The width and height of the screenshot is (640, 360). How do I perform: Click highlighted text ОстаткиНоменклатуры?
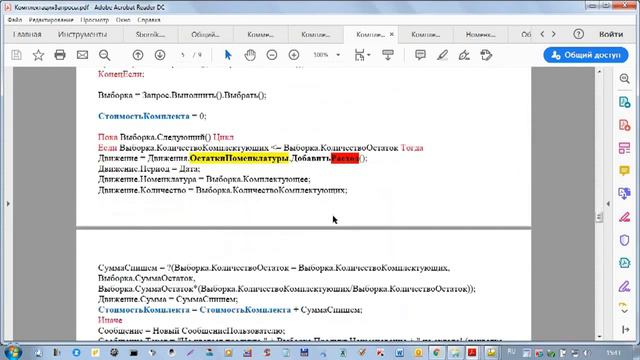[x=239, y=158]
